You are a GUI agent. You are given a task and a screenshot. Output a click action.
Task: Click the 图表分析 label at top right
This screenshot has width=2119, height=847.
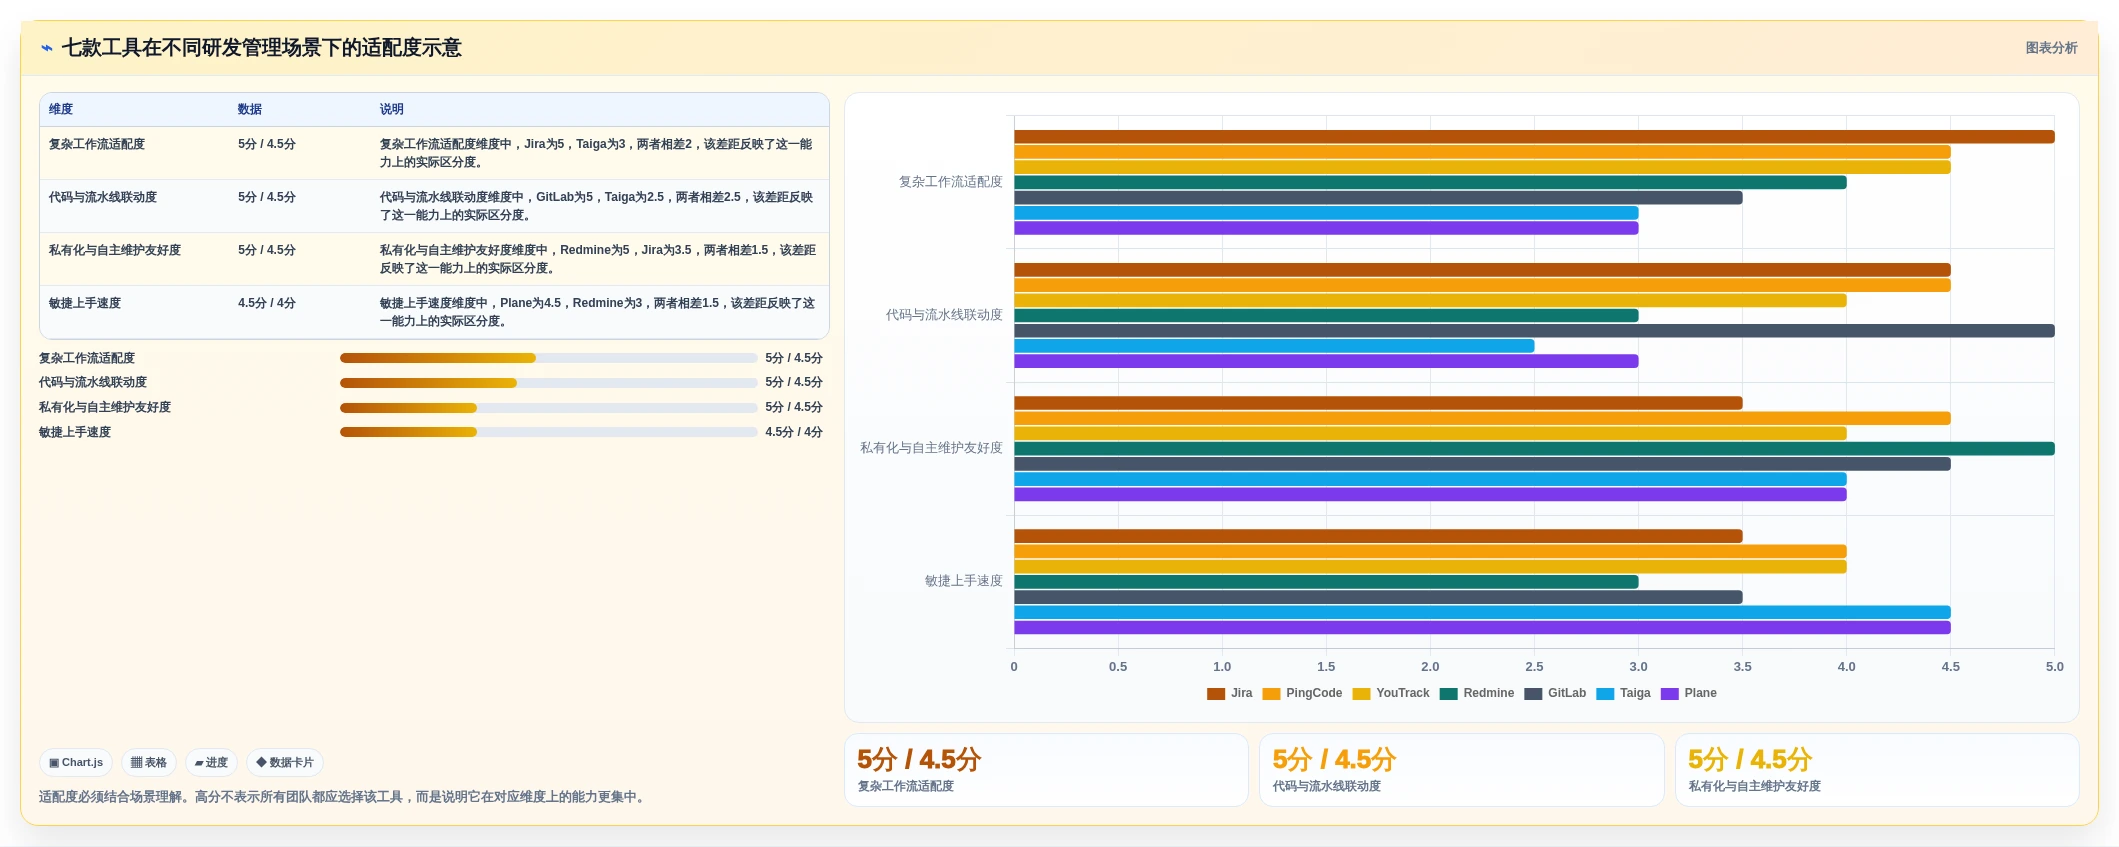click(2051, 48)
